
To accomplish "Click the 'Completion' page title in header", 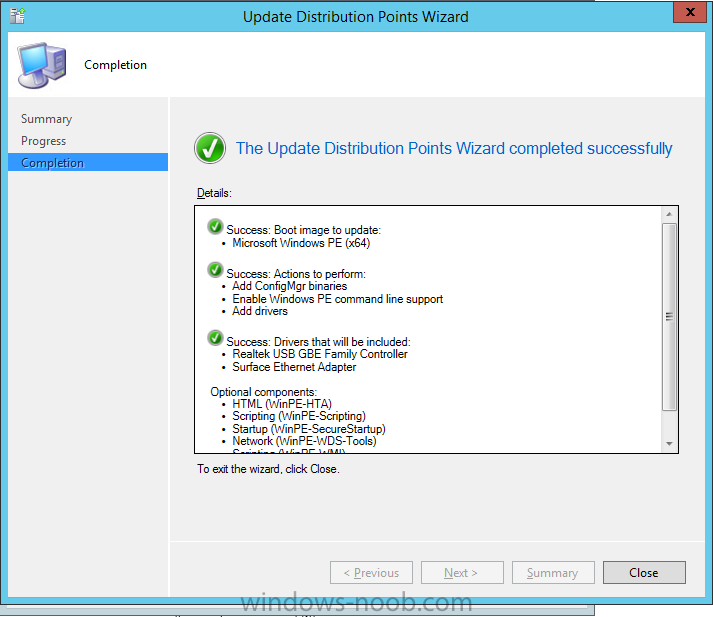I will [x=115, y=65].
